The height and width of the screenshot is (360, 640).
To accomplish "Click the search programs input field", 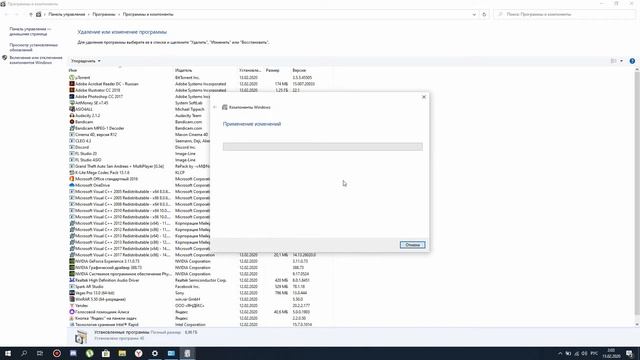I will pos(564,14).
